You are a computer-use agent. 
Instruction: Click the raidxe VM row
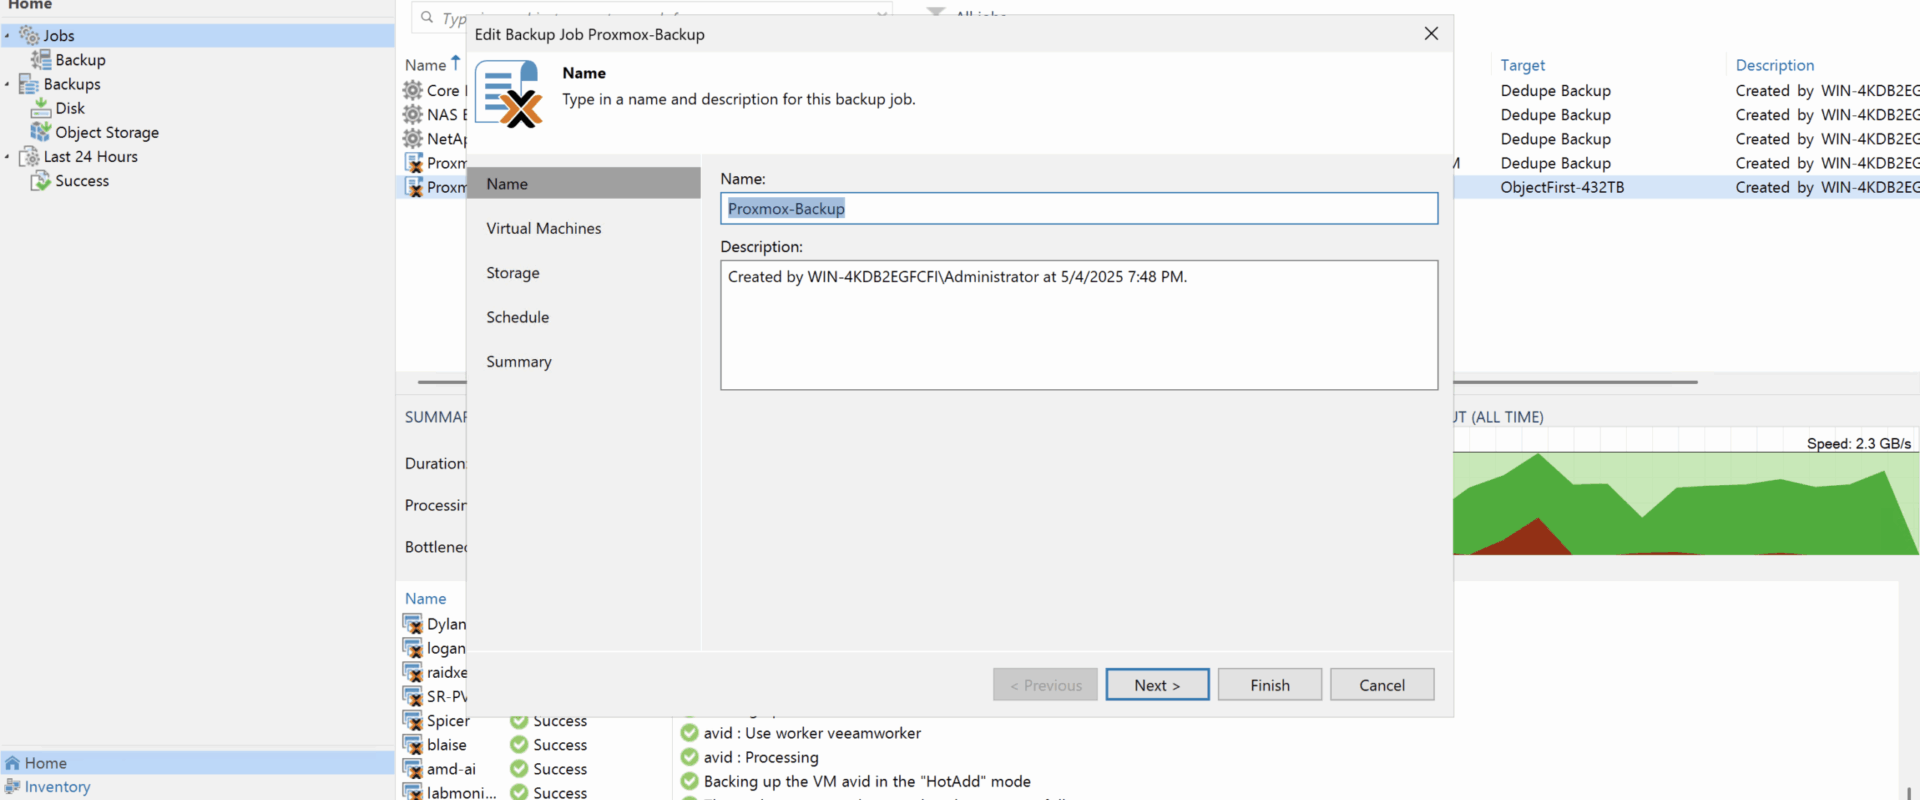point(435,672)
